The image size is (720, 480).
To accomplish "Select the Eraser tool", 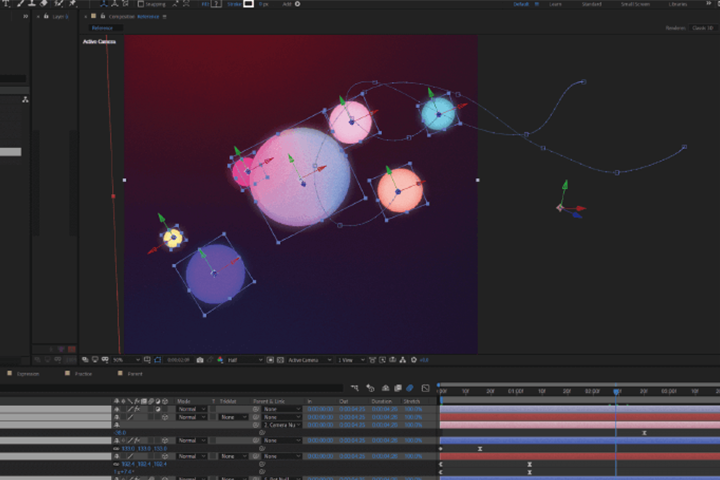I will (44, 3).
